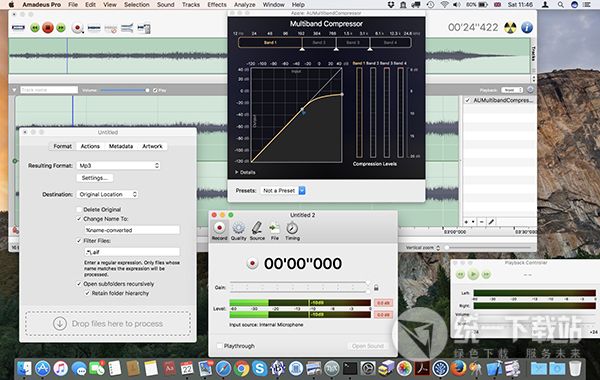
Task: Open the Analyze menu
Action: 245,5
